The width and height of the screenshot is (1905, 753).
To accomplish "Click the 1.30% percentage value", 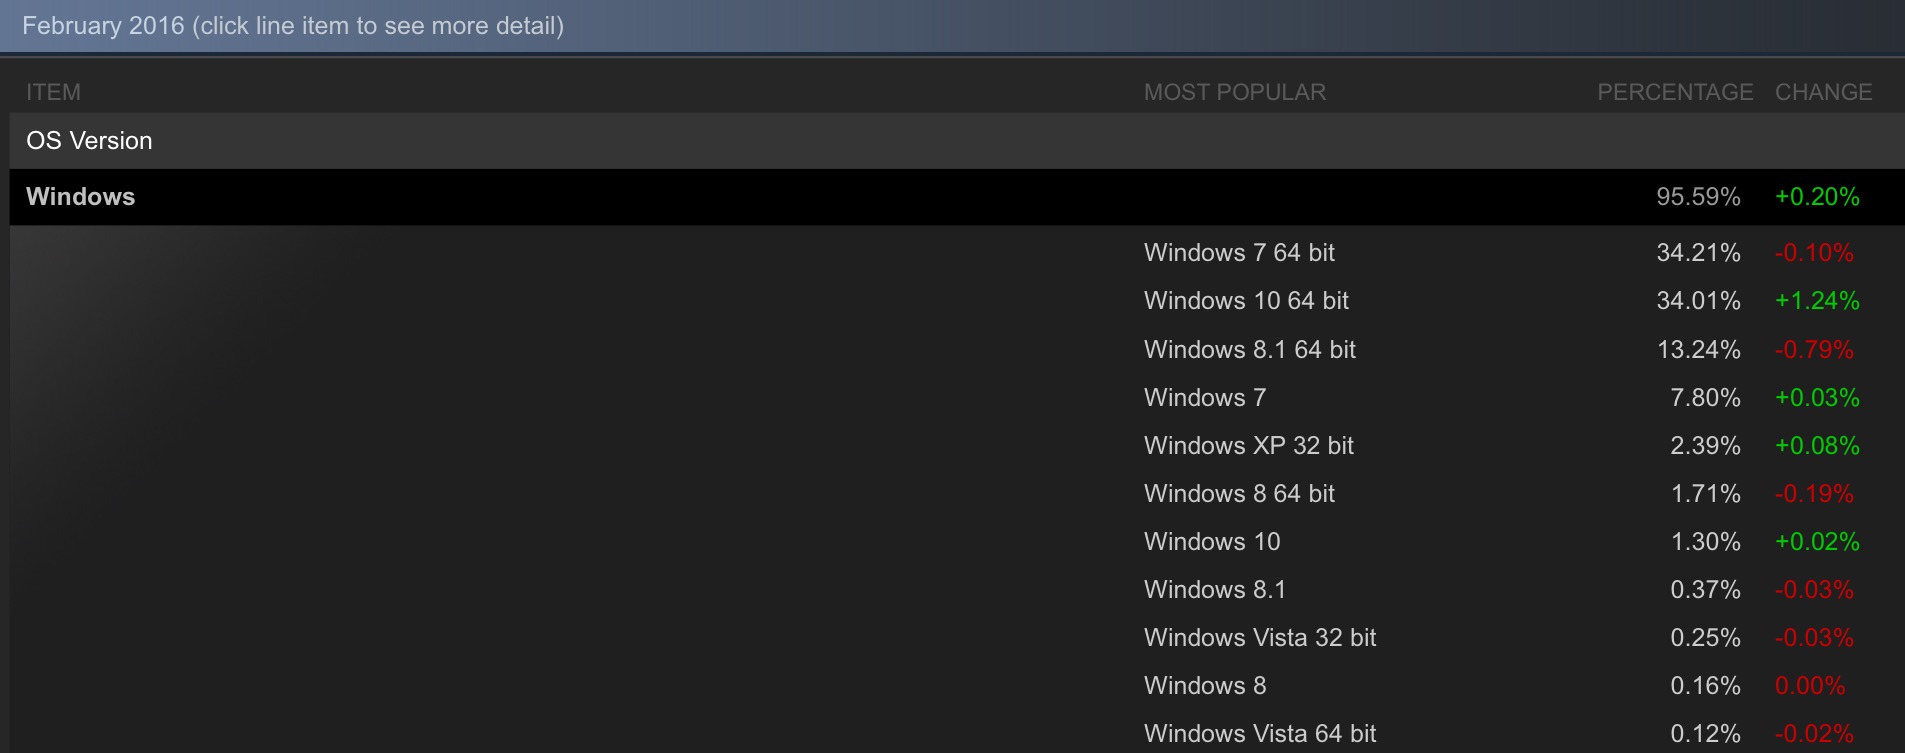I will 1705,542.
